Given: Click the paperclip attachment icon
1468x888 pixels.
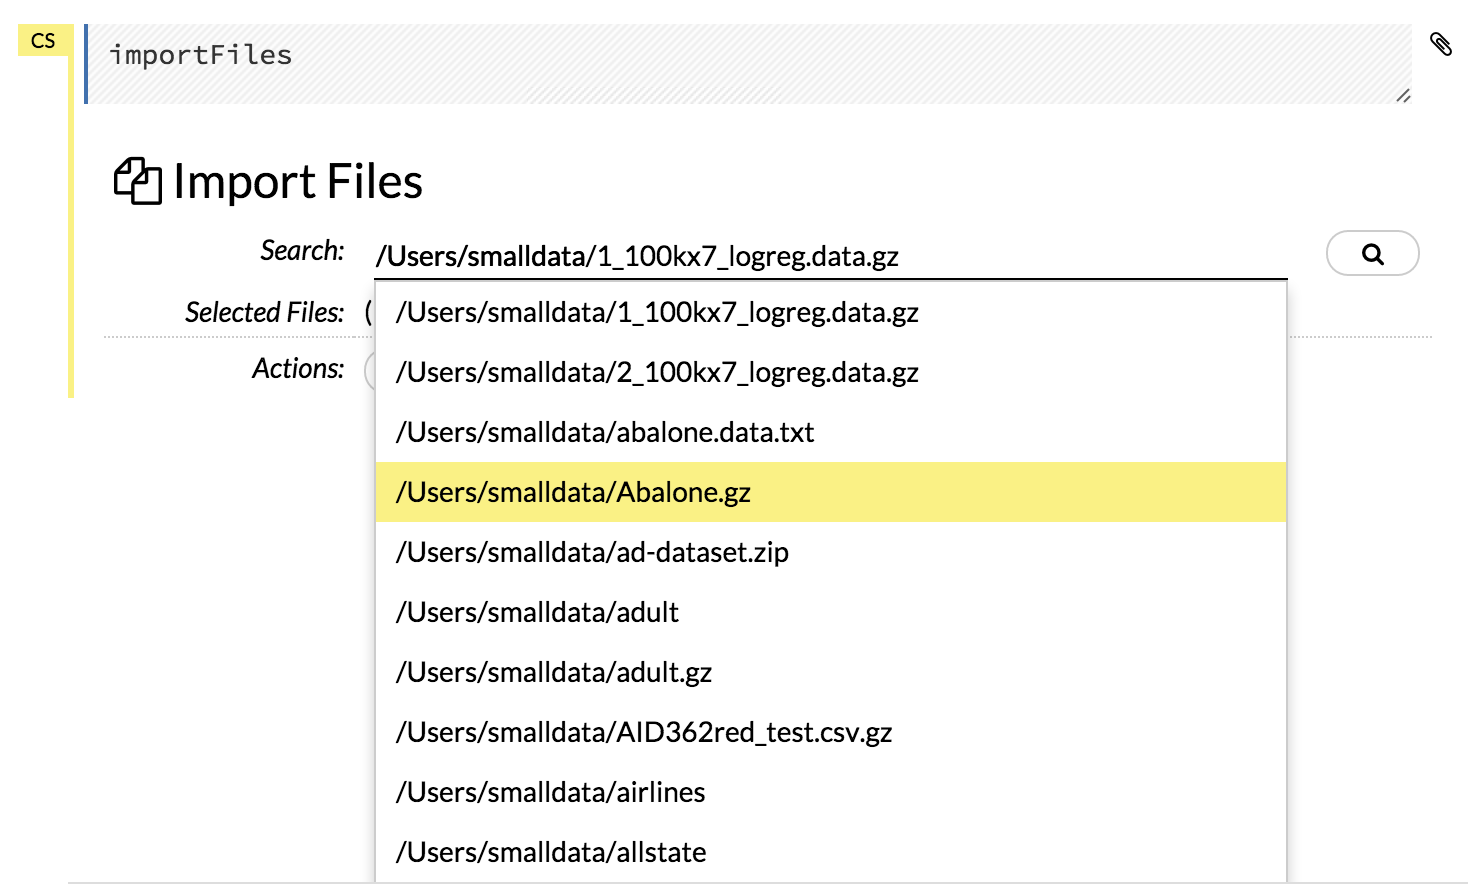Looking at the screenshot, I should click(1440, 44).
